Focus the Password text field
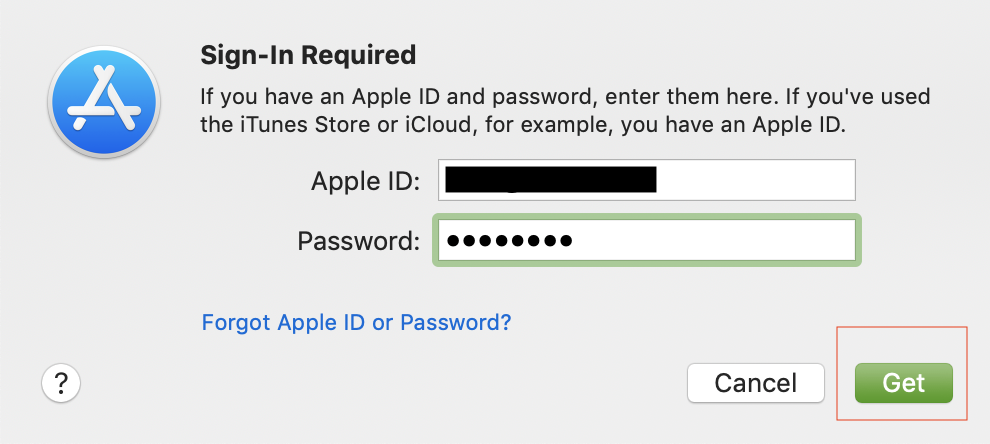The height and width of the screenshot is (444, 990). tap(647, 240)
